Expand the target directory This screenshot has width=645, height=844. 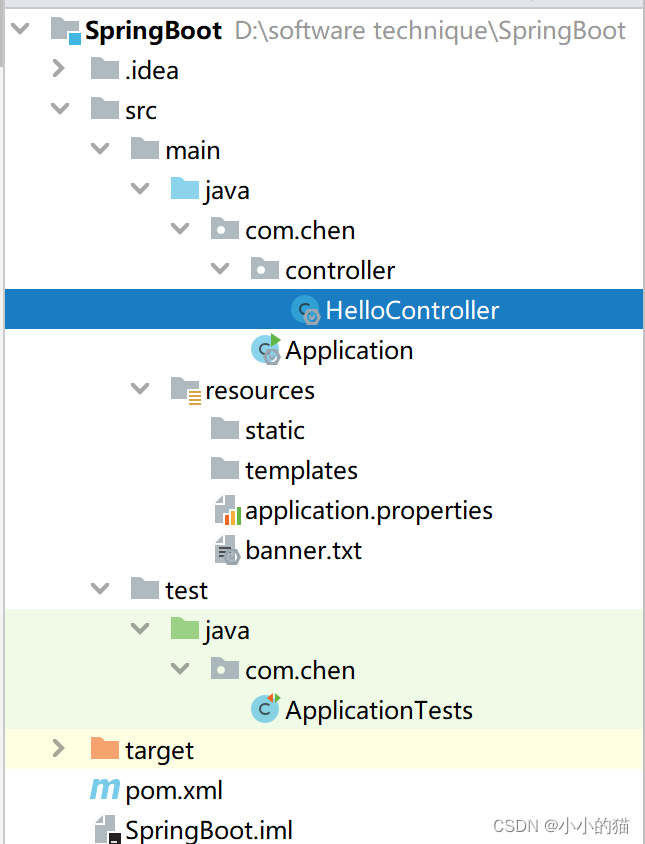[60, 749]
